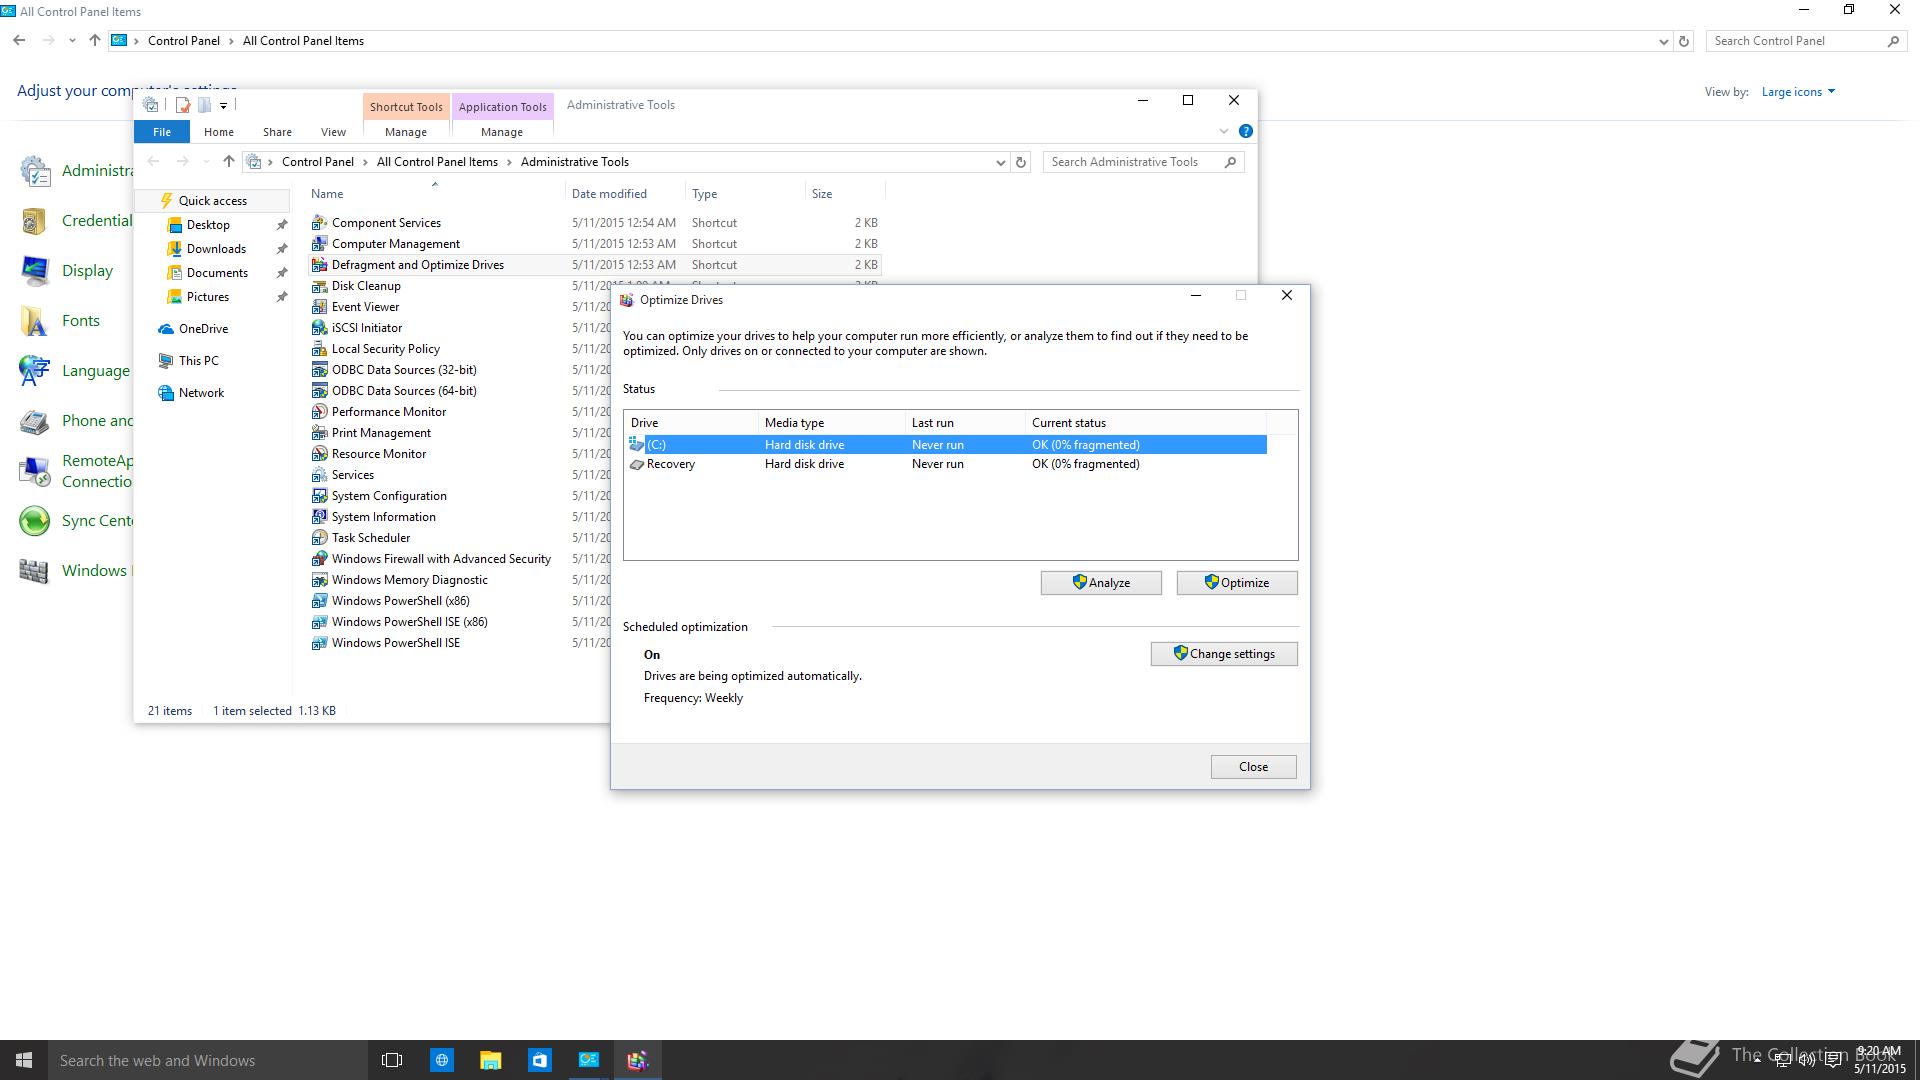Go up one level in Administrative Tools
This screenshot has height=1080, width=1920.
(x=228, y=162)
